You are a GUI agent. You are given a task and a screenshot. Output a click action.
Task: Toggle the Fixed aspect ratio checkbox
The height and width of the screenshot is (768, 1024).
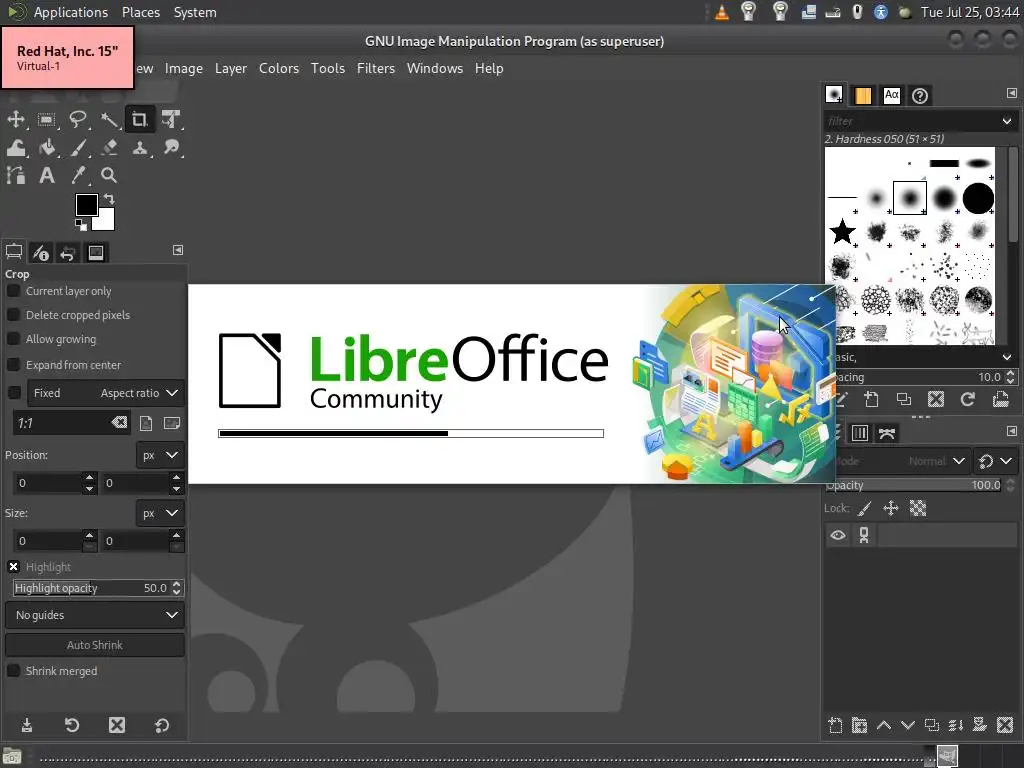pyautogui.click(x=14, y=392)
